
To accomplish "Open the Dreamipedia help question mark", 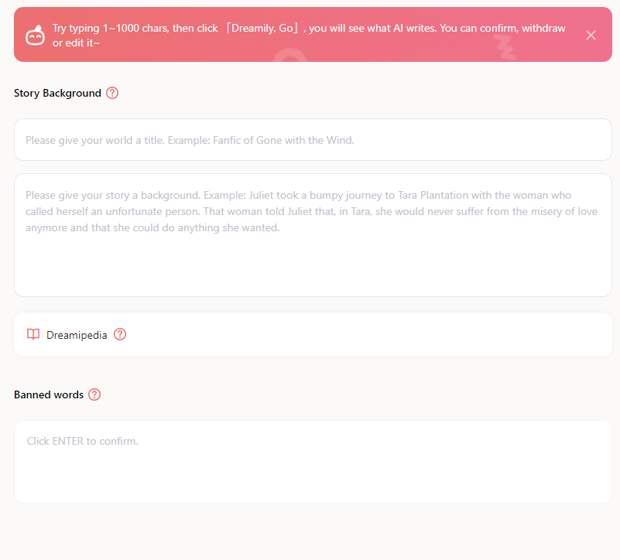I will (x=120, y=335).
